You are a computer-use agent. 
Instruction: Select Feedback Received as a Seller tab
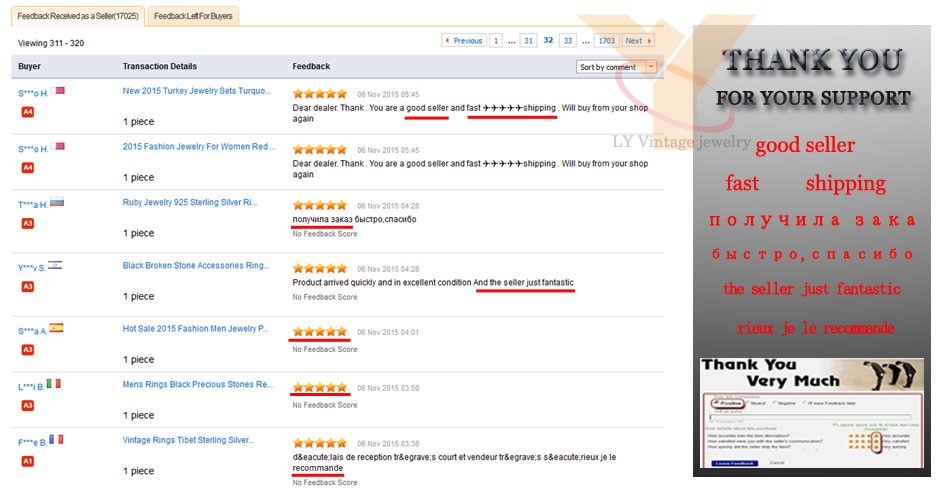click(77, 16)
